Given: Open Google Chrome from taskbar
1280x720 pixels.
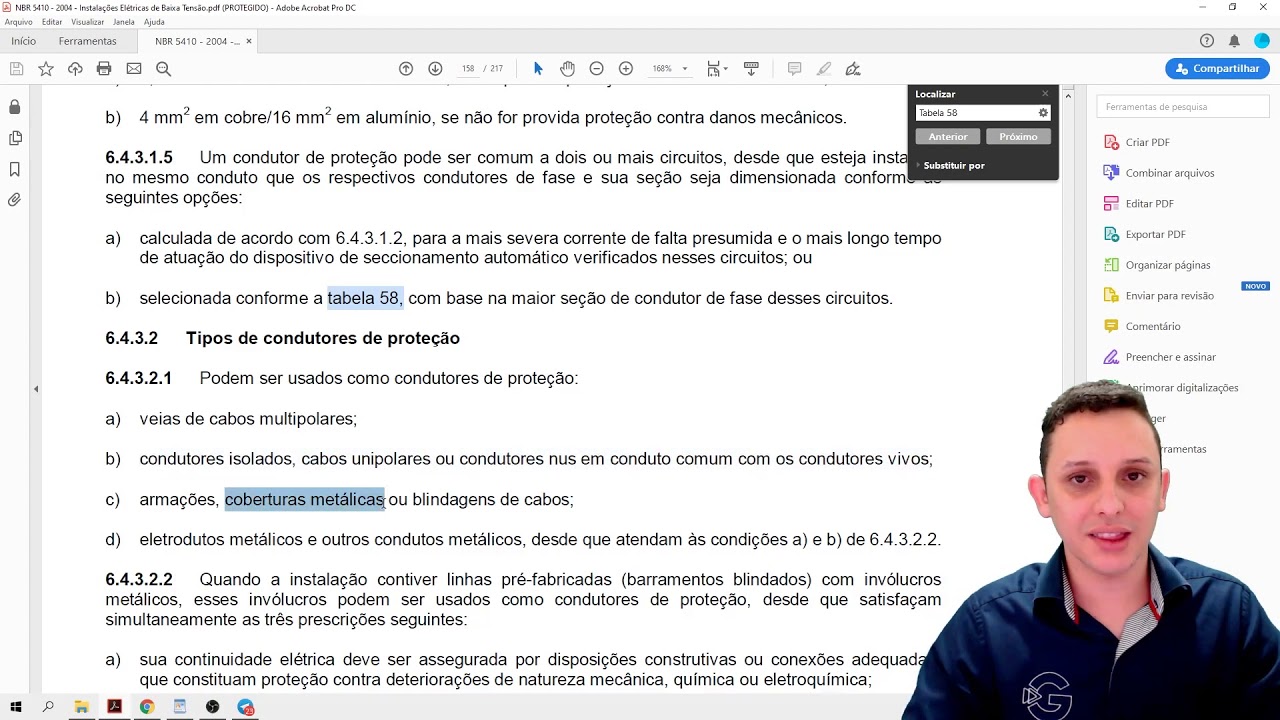Looking at the screenshot, I should 147,707.
